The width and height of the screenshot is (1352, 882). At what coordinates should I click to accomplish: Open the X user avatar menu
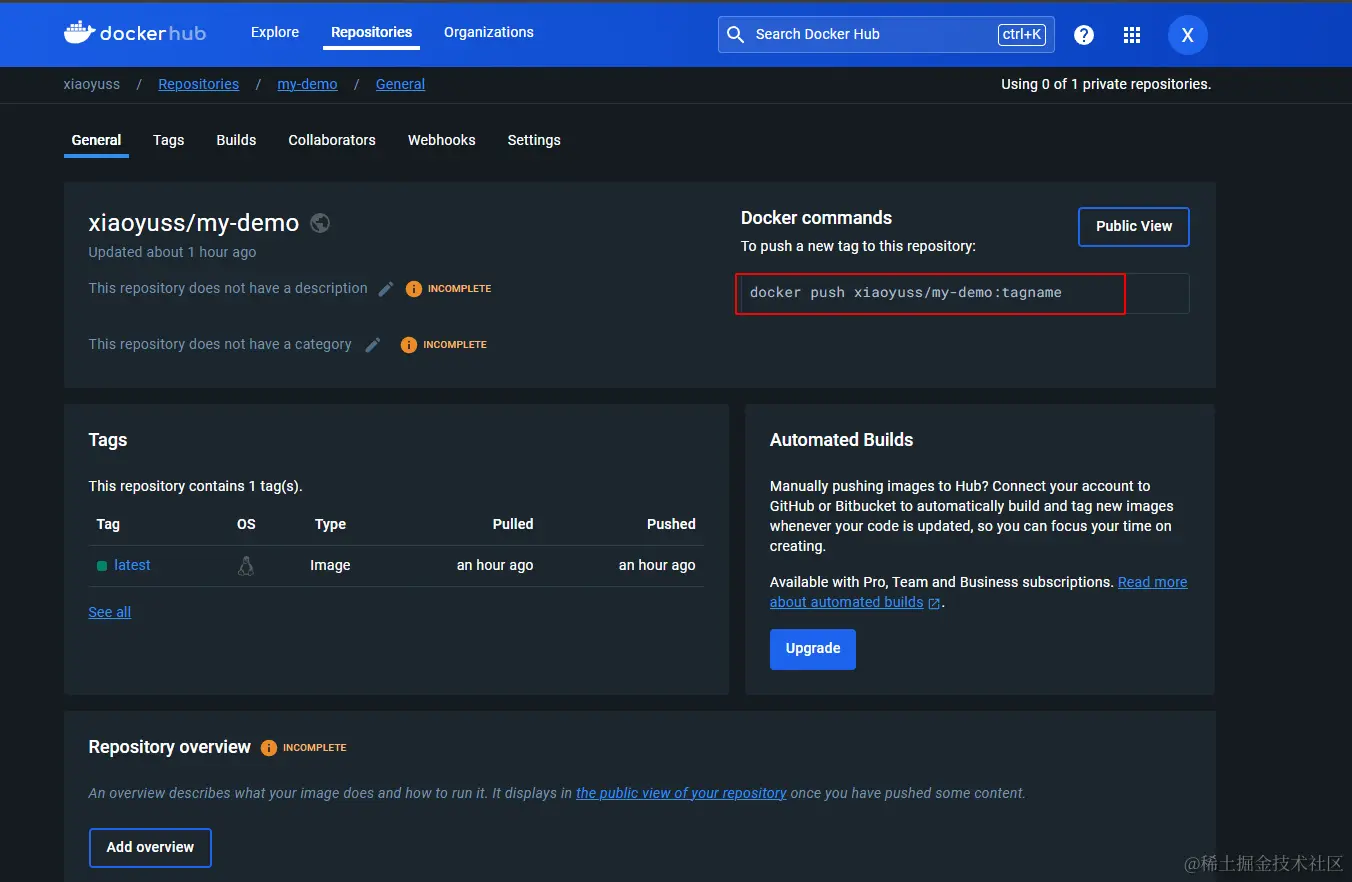point(1188,35)
